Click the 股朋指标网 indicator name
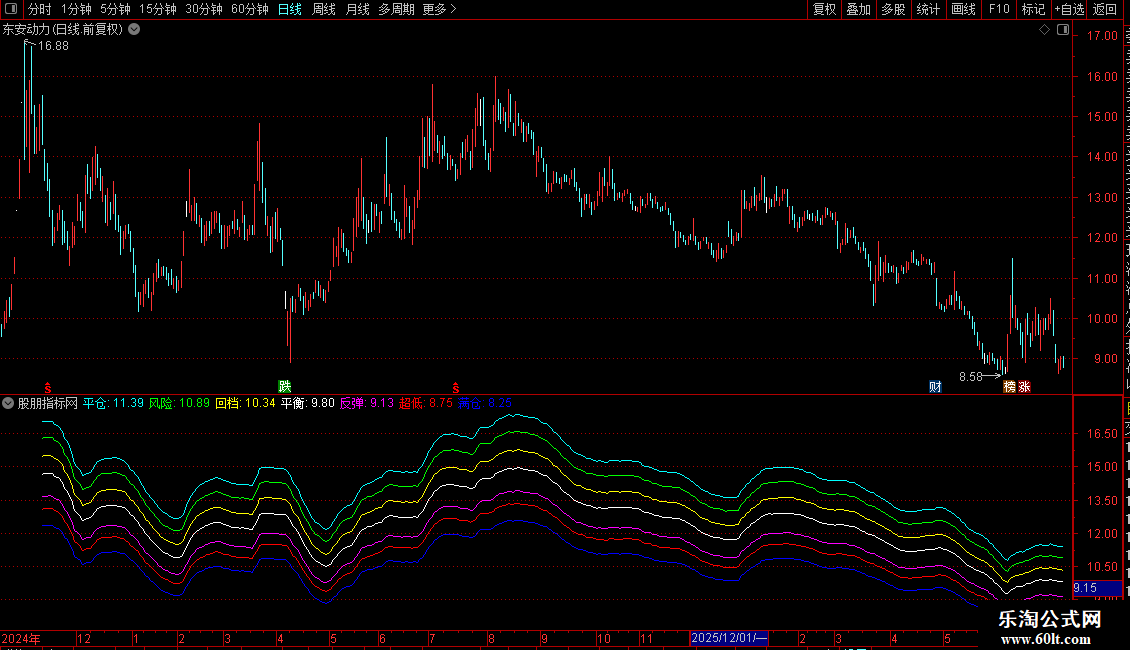Screen dimensions: 1130x650 click(48, 404)
